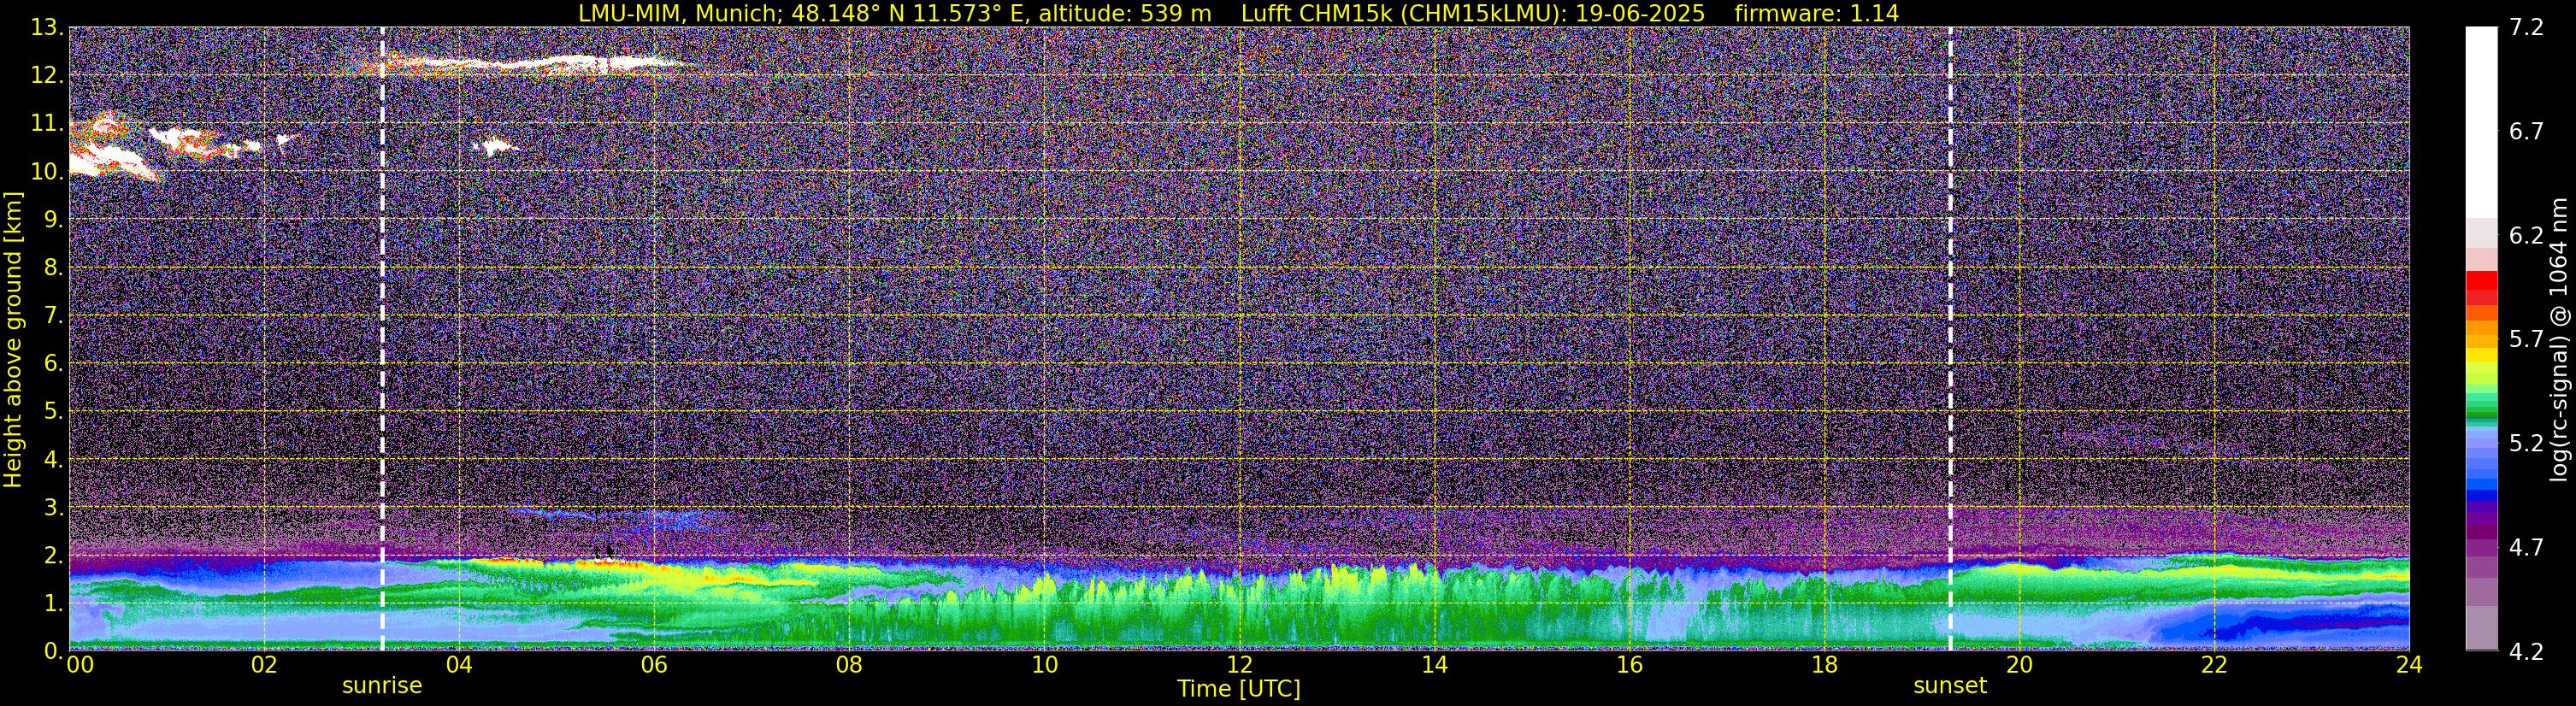Click the y-axis height tick '9.'
Image resolution: width=2576 pixels, height=706 pixels.
[x=52, y=219]
